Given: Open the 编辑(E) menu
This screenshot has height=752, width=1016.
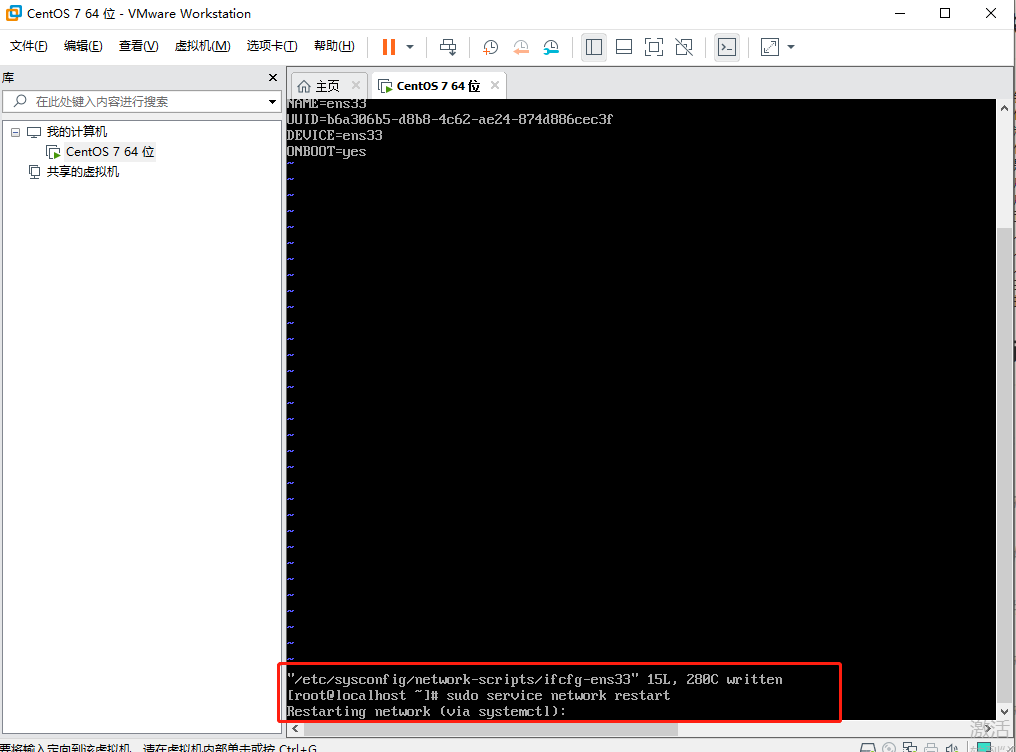Looking at the screenshot, I should tap(83, 46).
